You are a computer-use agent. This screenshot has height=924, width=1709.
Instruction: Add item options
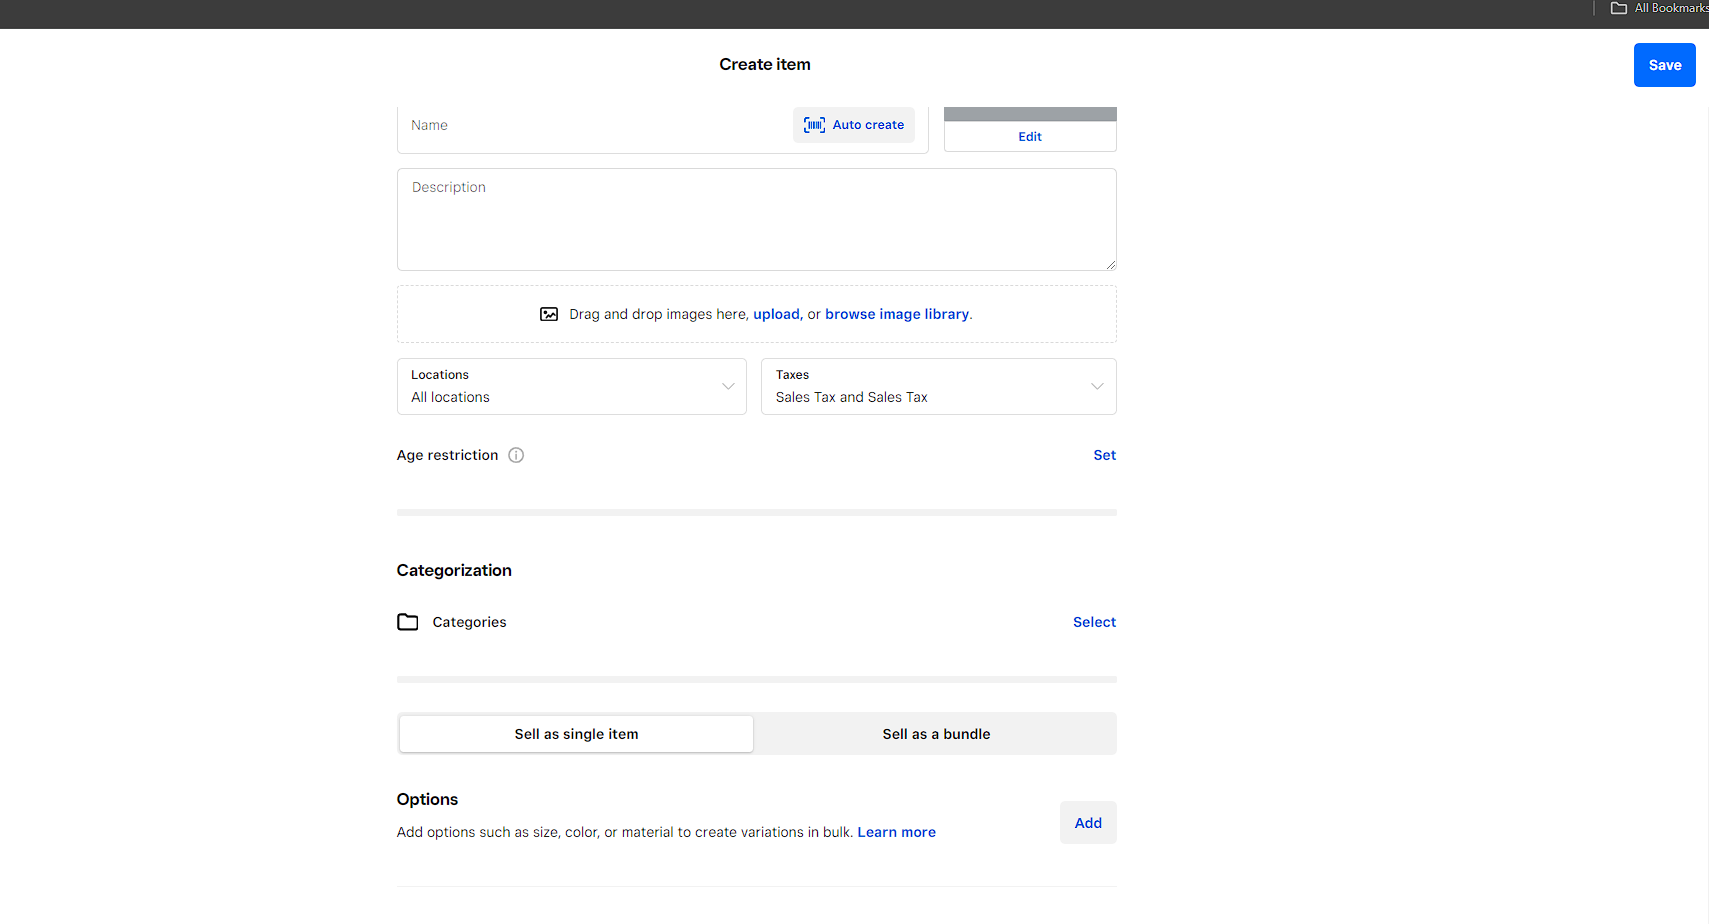pyautogui.click(x=1088, y=823)
